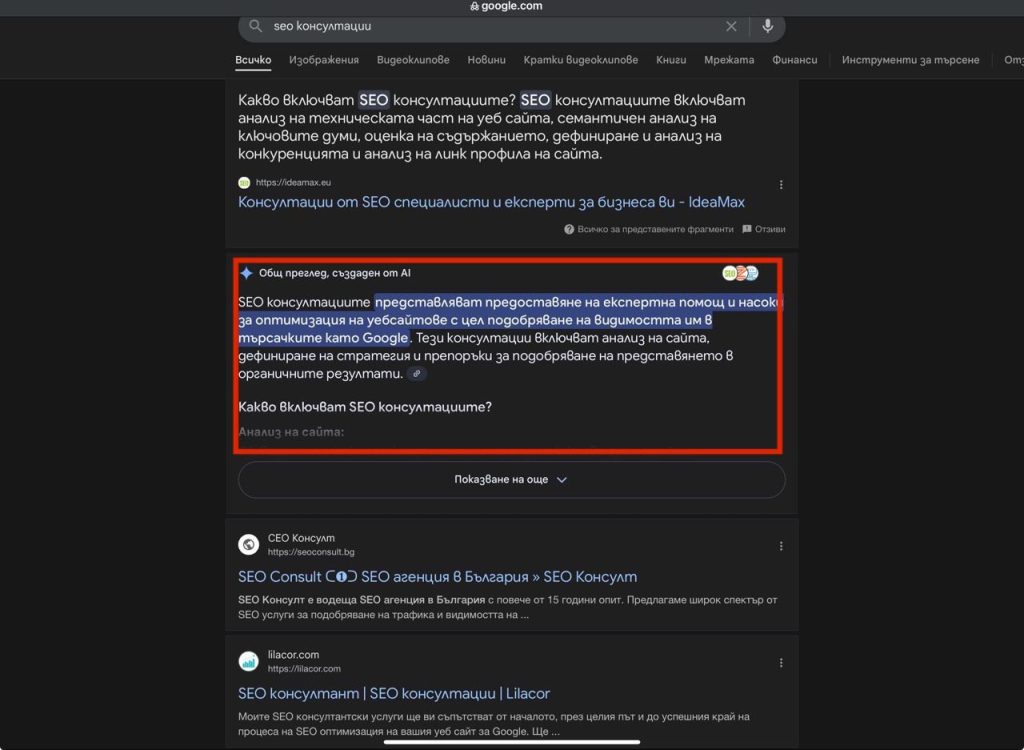1024x750 pixels.
Task: Click https://lilacor.com URL text
Action: click(304, 669)
